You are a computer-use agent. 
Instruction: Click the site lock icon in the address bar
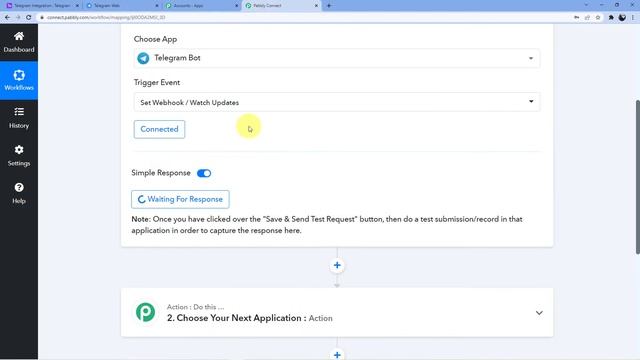[42, 18]
